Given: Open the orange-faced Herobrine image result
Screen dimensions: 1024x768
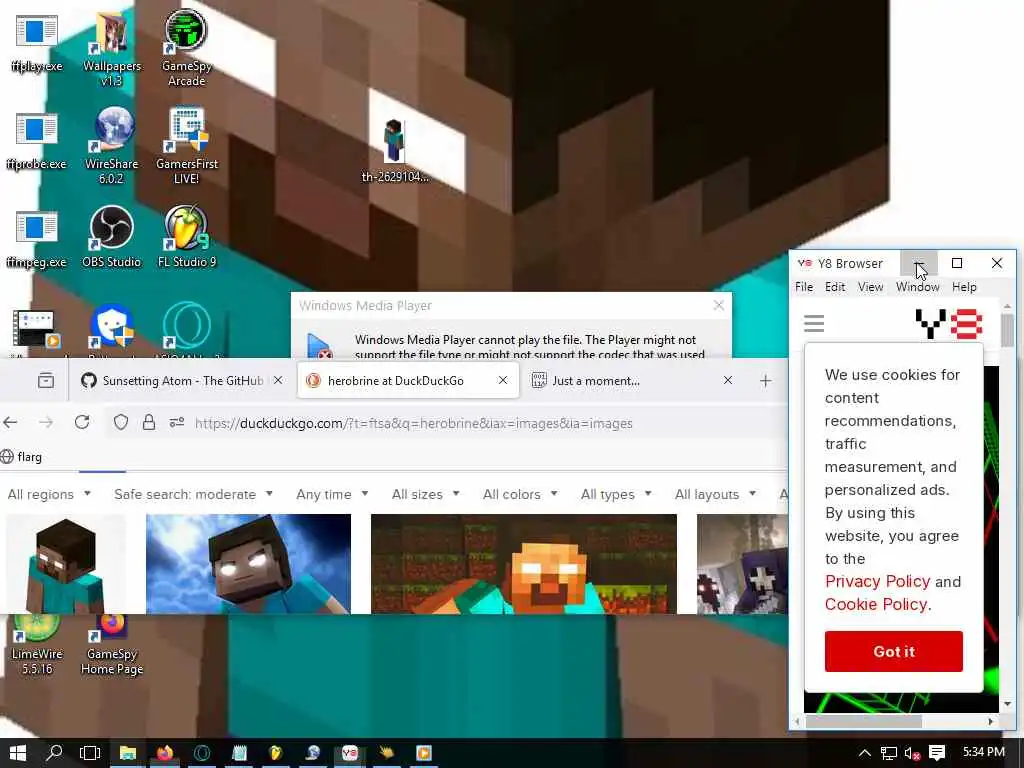Looking at the screenshot, I should [524, 564].
